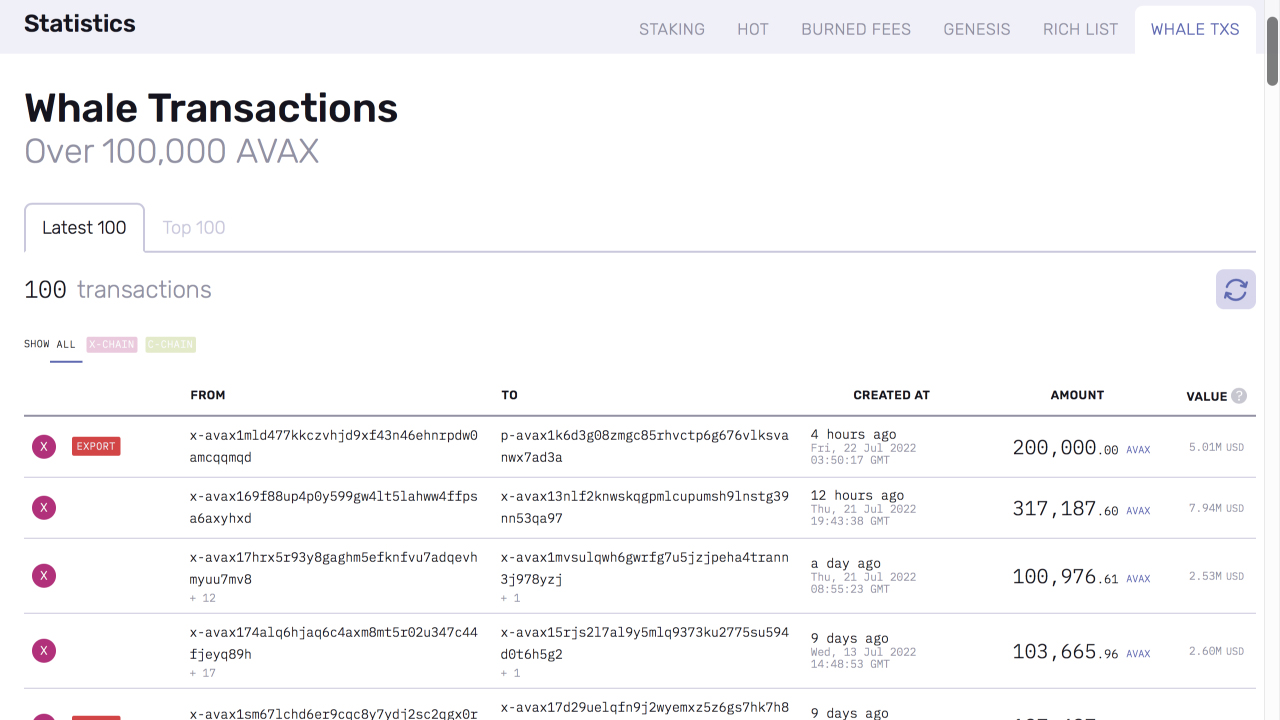1280x720 pixels.
Task: Click the value 2.60M USD
Action: click(1216, 651)
